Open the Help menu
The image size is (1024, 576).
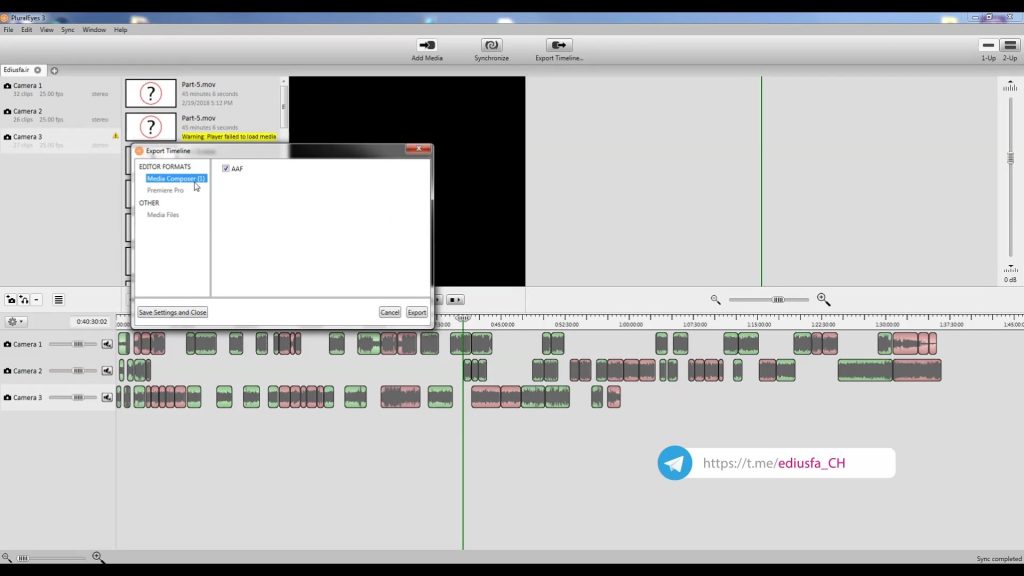pyautogui.click(x=120, y=30)
